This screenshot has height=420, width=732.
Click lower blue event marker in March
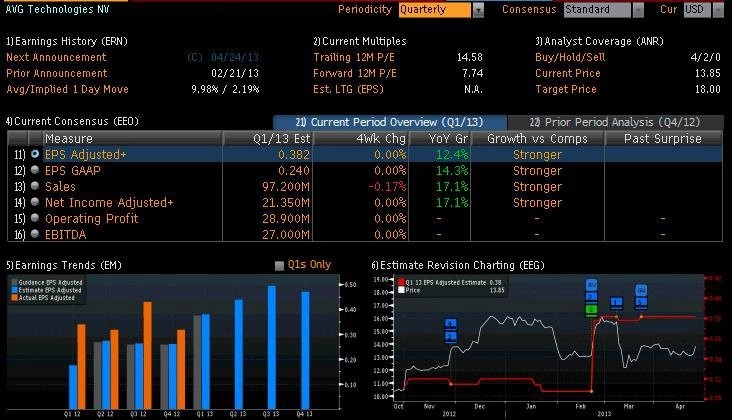pos(641,303)
